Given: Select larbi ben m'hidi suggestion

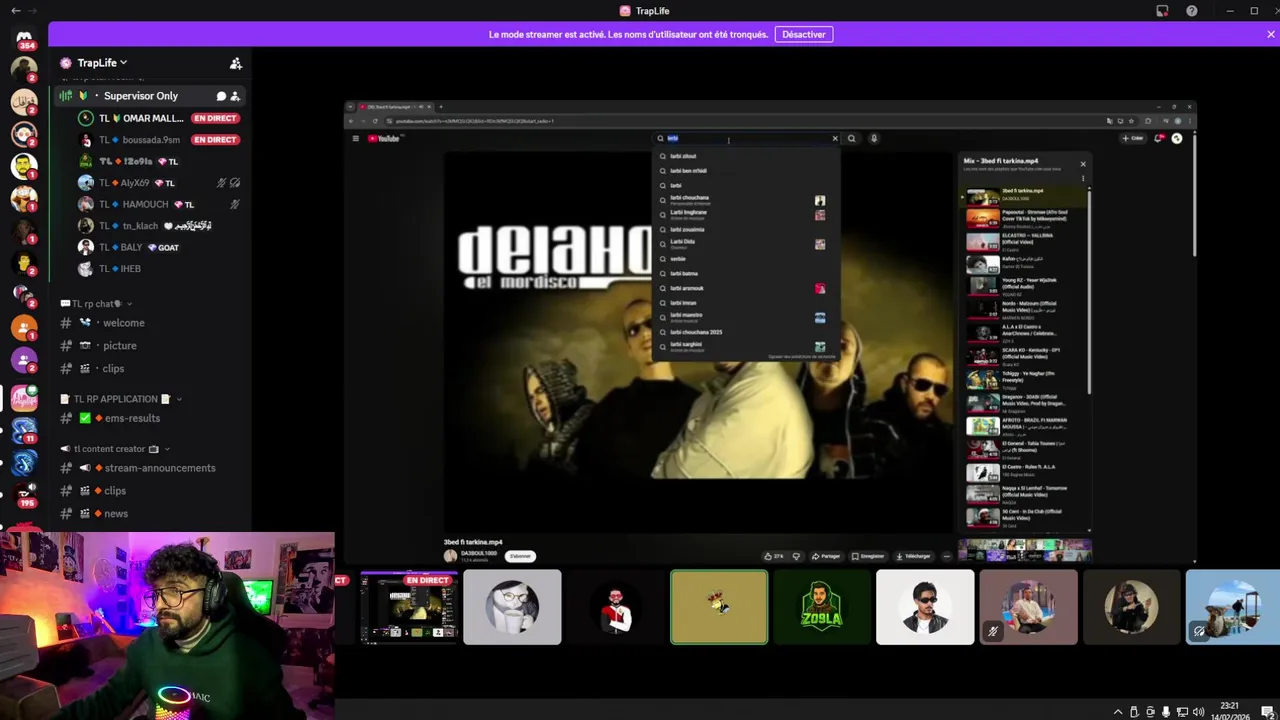Looking at the screenshot, I should (x=745, y=171).
